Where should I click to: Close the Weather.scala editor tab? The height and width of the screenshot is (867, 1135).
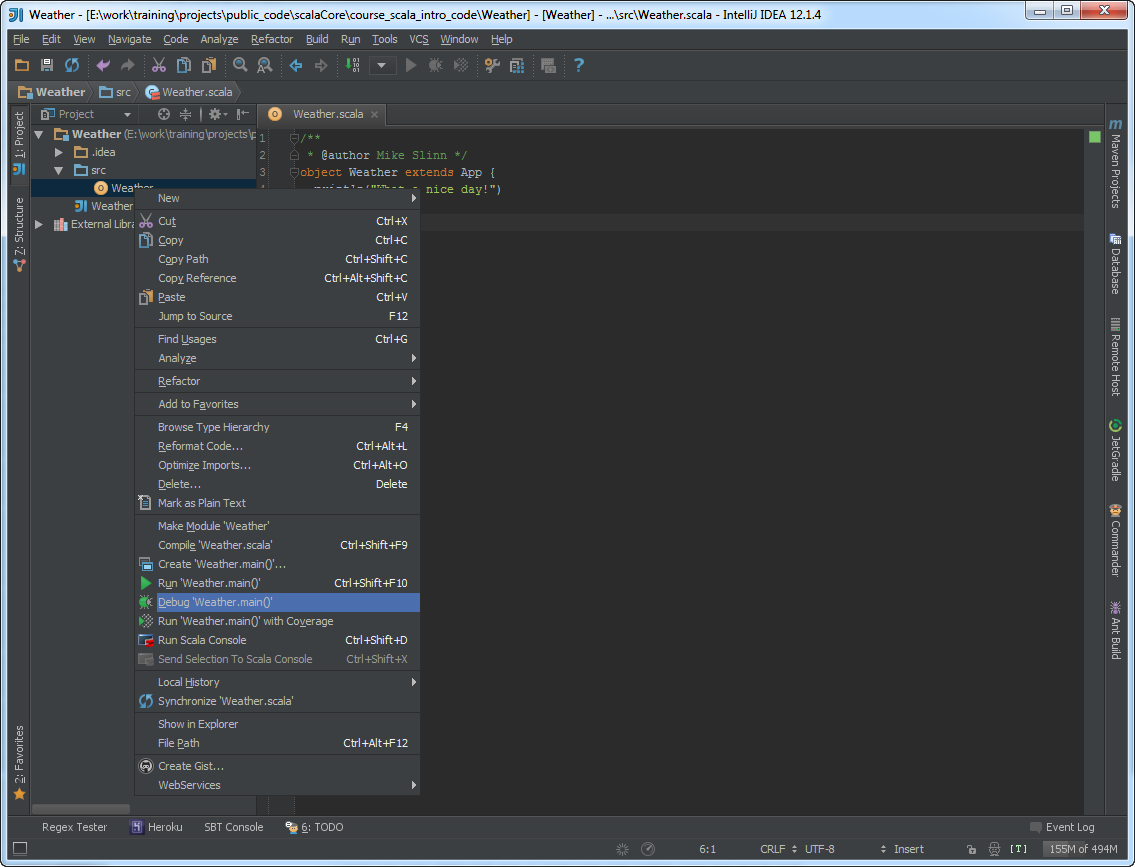coord(374,114)
